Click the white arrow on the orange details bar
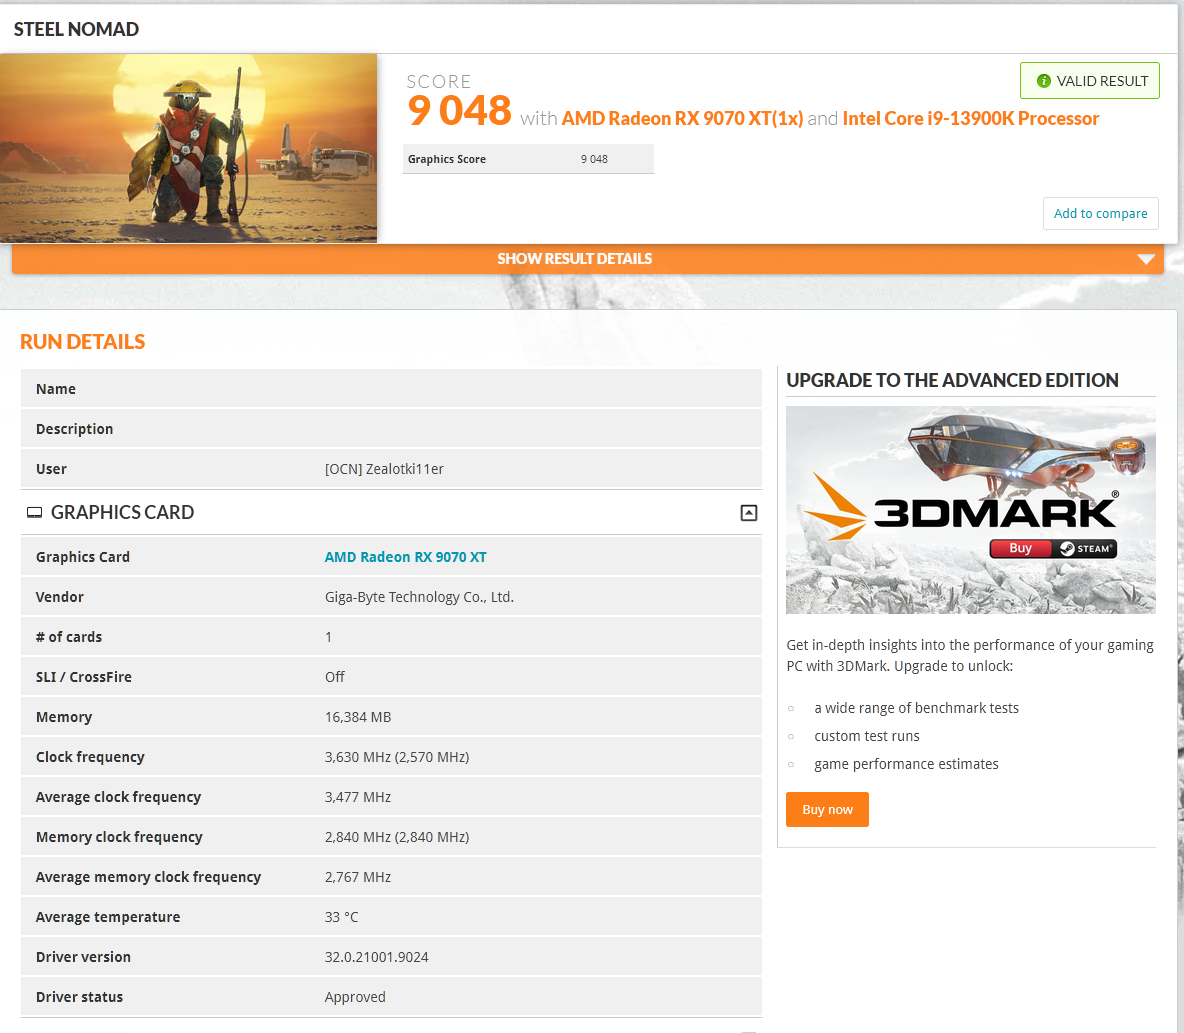The width and height of the screenshot is (1184, 1033). (1145, 259)
